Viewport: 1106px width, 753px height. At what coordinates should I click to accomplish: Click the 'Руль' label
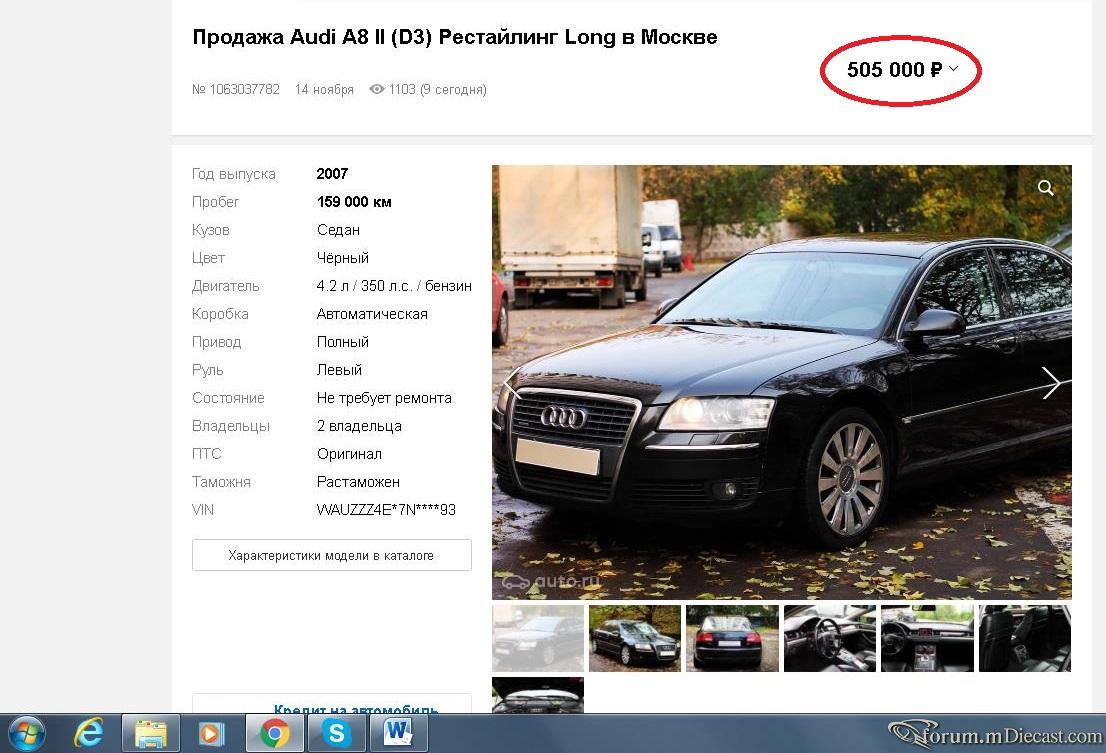pos(207,369)
